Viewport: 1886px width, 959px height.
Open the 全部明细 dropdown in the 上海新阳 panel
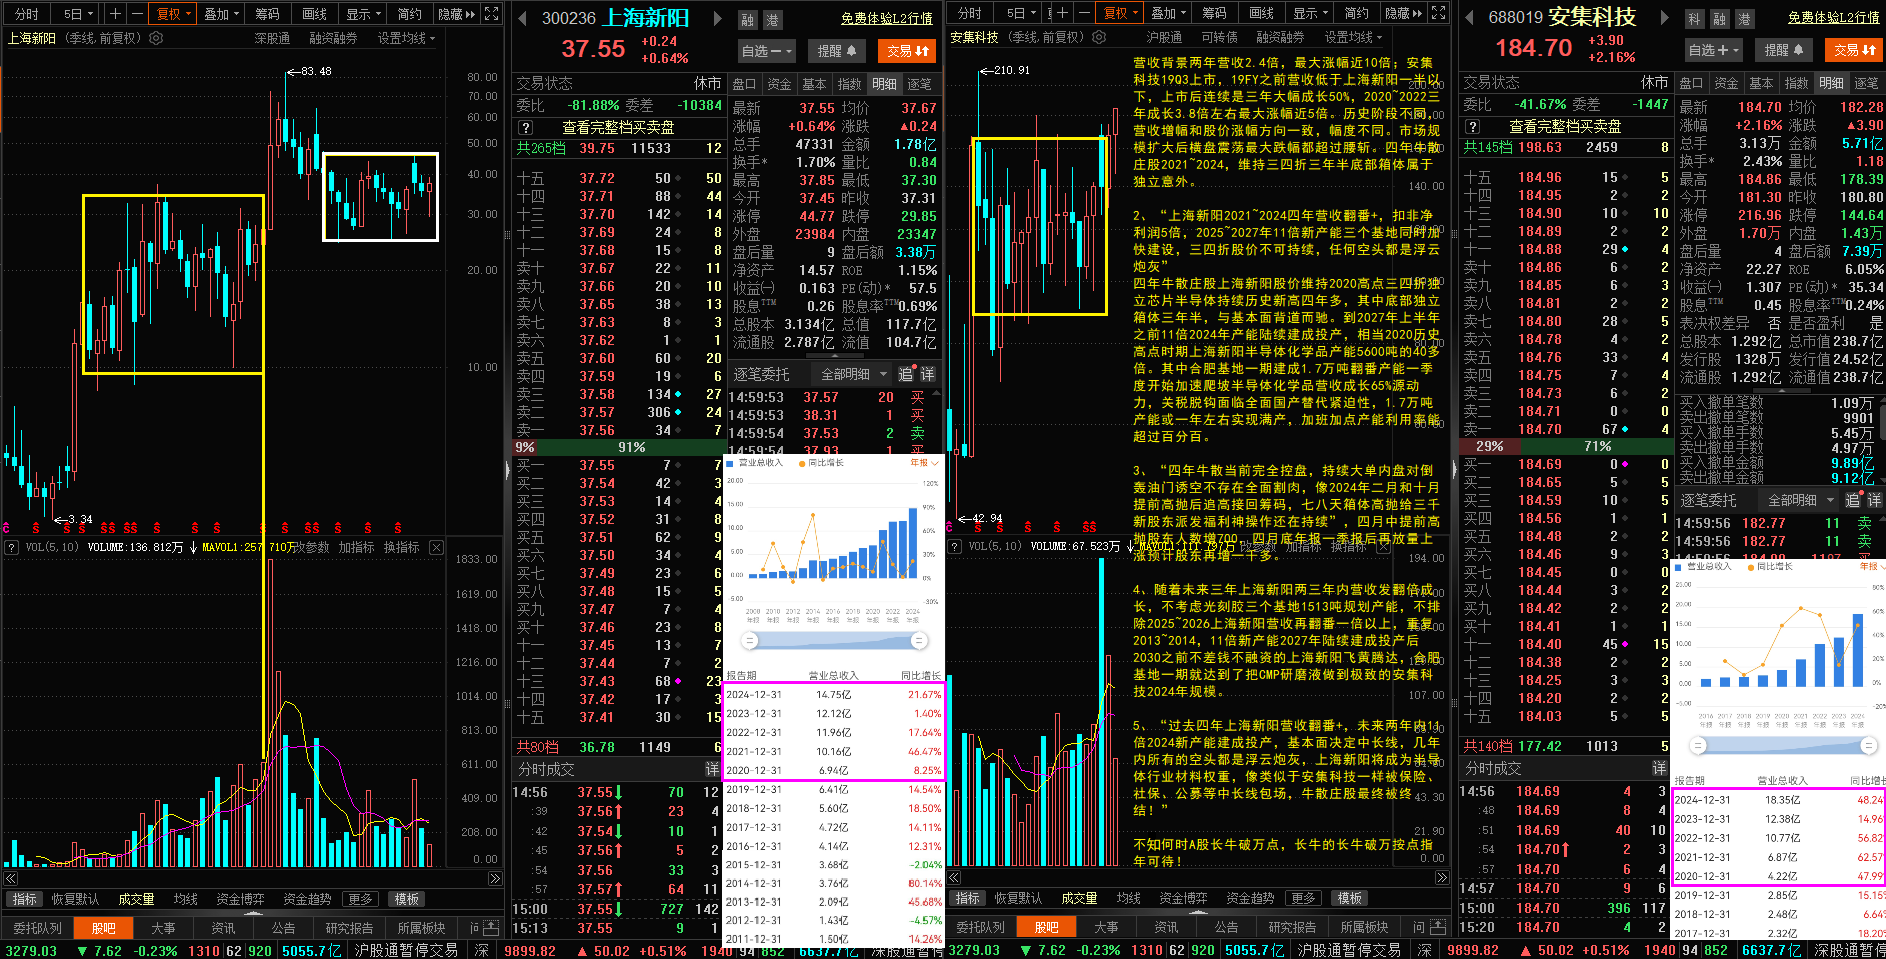click(x=853, y=374)
